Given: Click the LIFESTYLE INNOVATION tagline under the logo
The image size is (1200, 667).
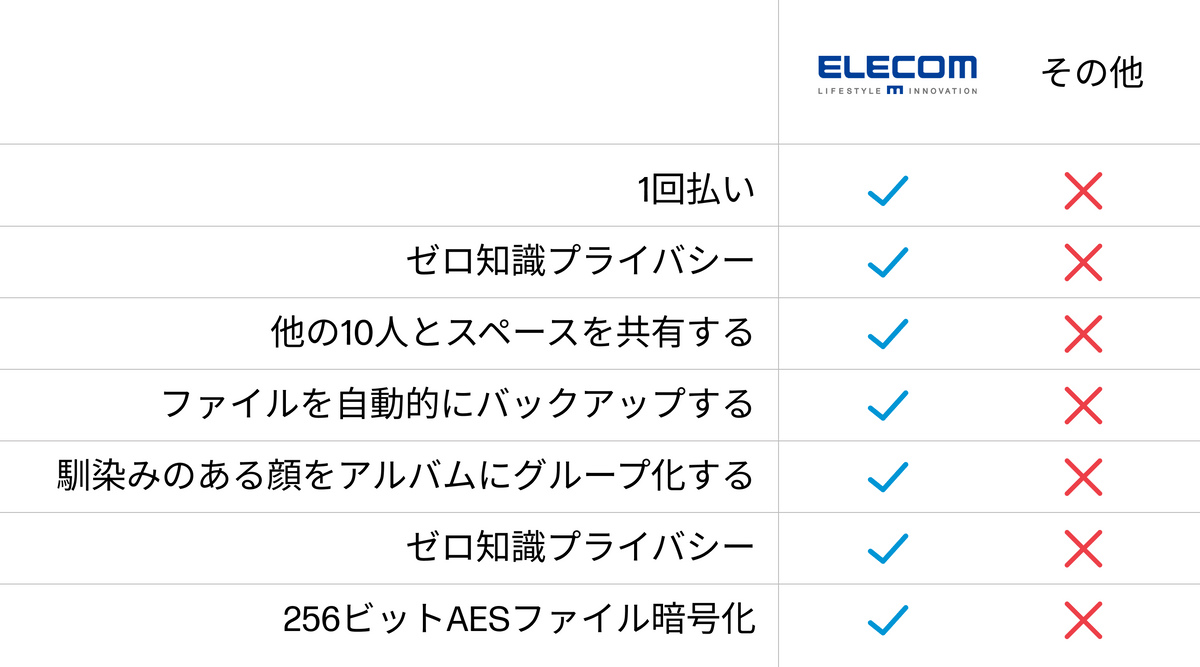Looking at the screenshot, I should (x=897, y=90).
